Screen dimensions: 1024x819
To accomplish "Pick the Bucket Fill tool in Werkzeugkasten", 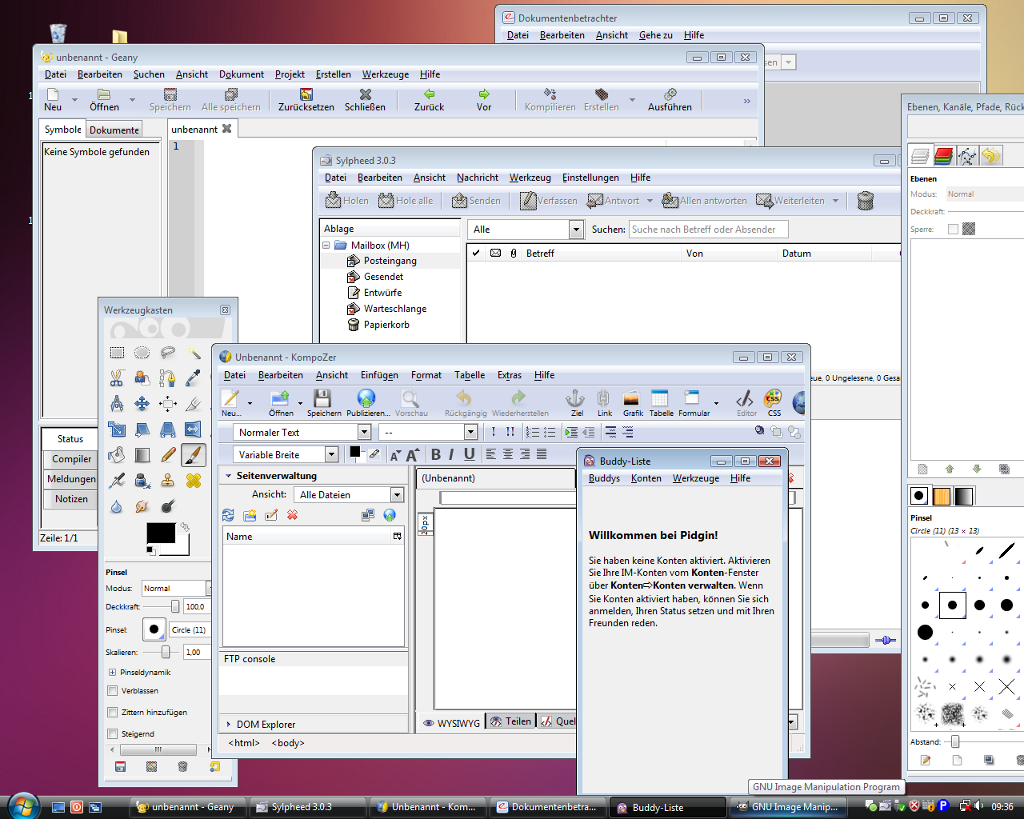I will [116, 456].
